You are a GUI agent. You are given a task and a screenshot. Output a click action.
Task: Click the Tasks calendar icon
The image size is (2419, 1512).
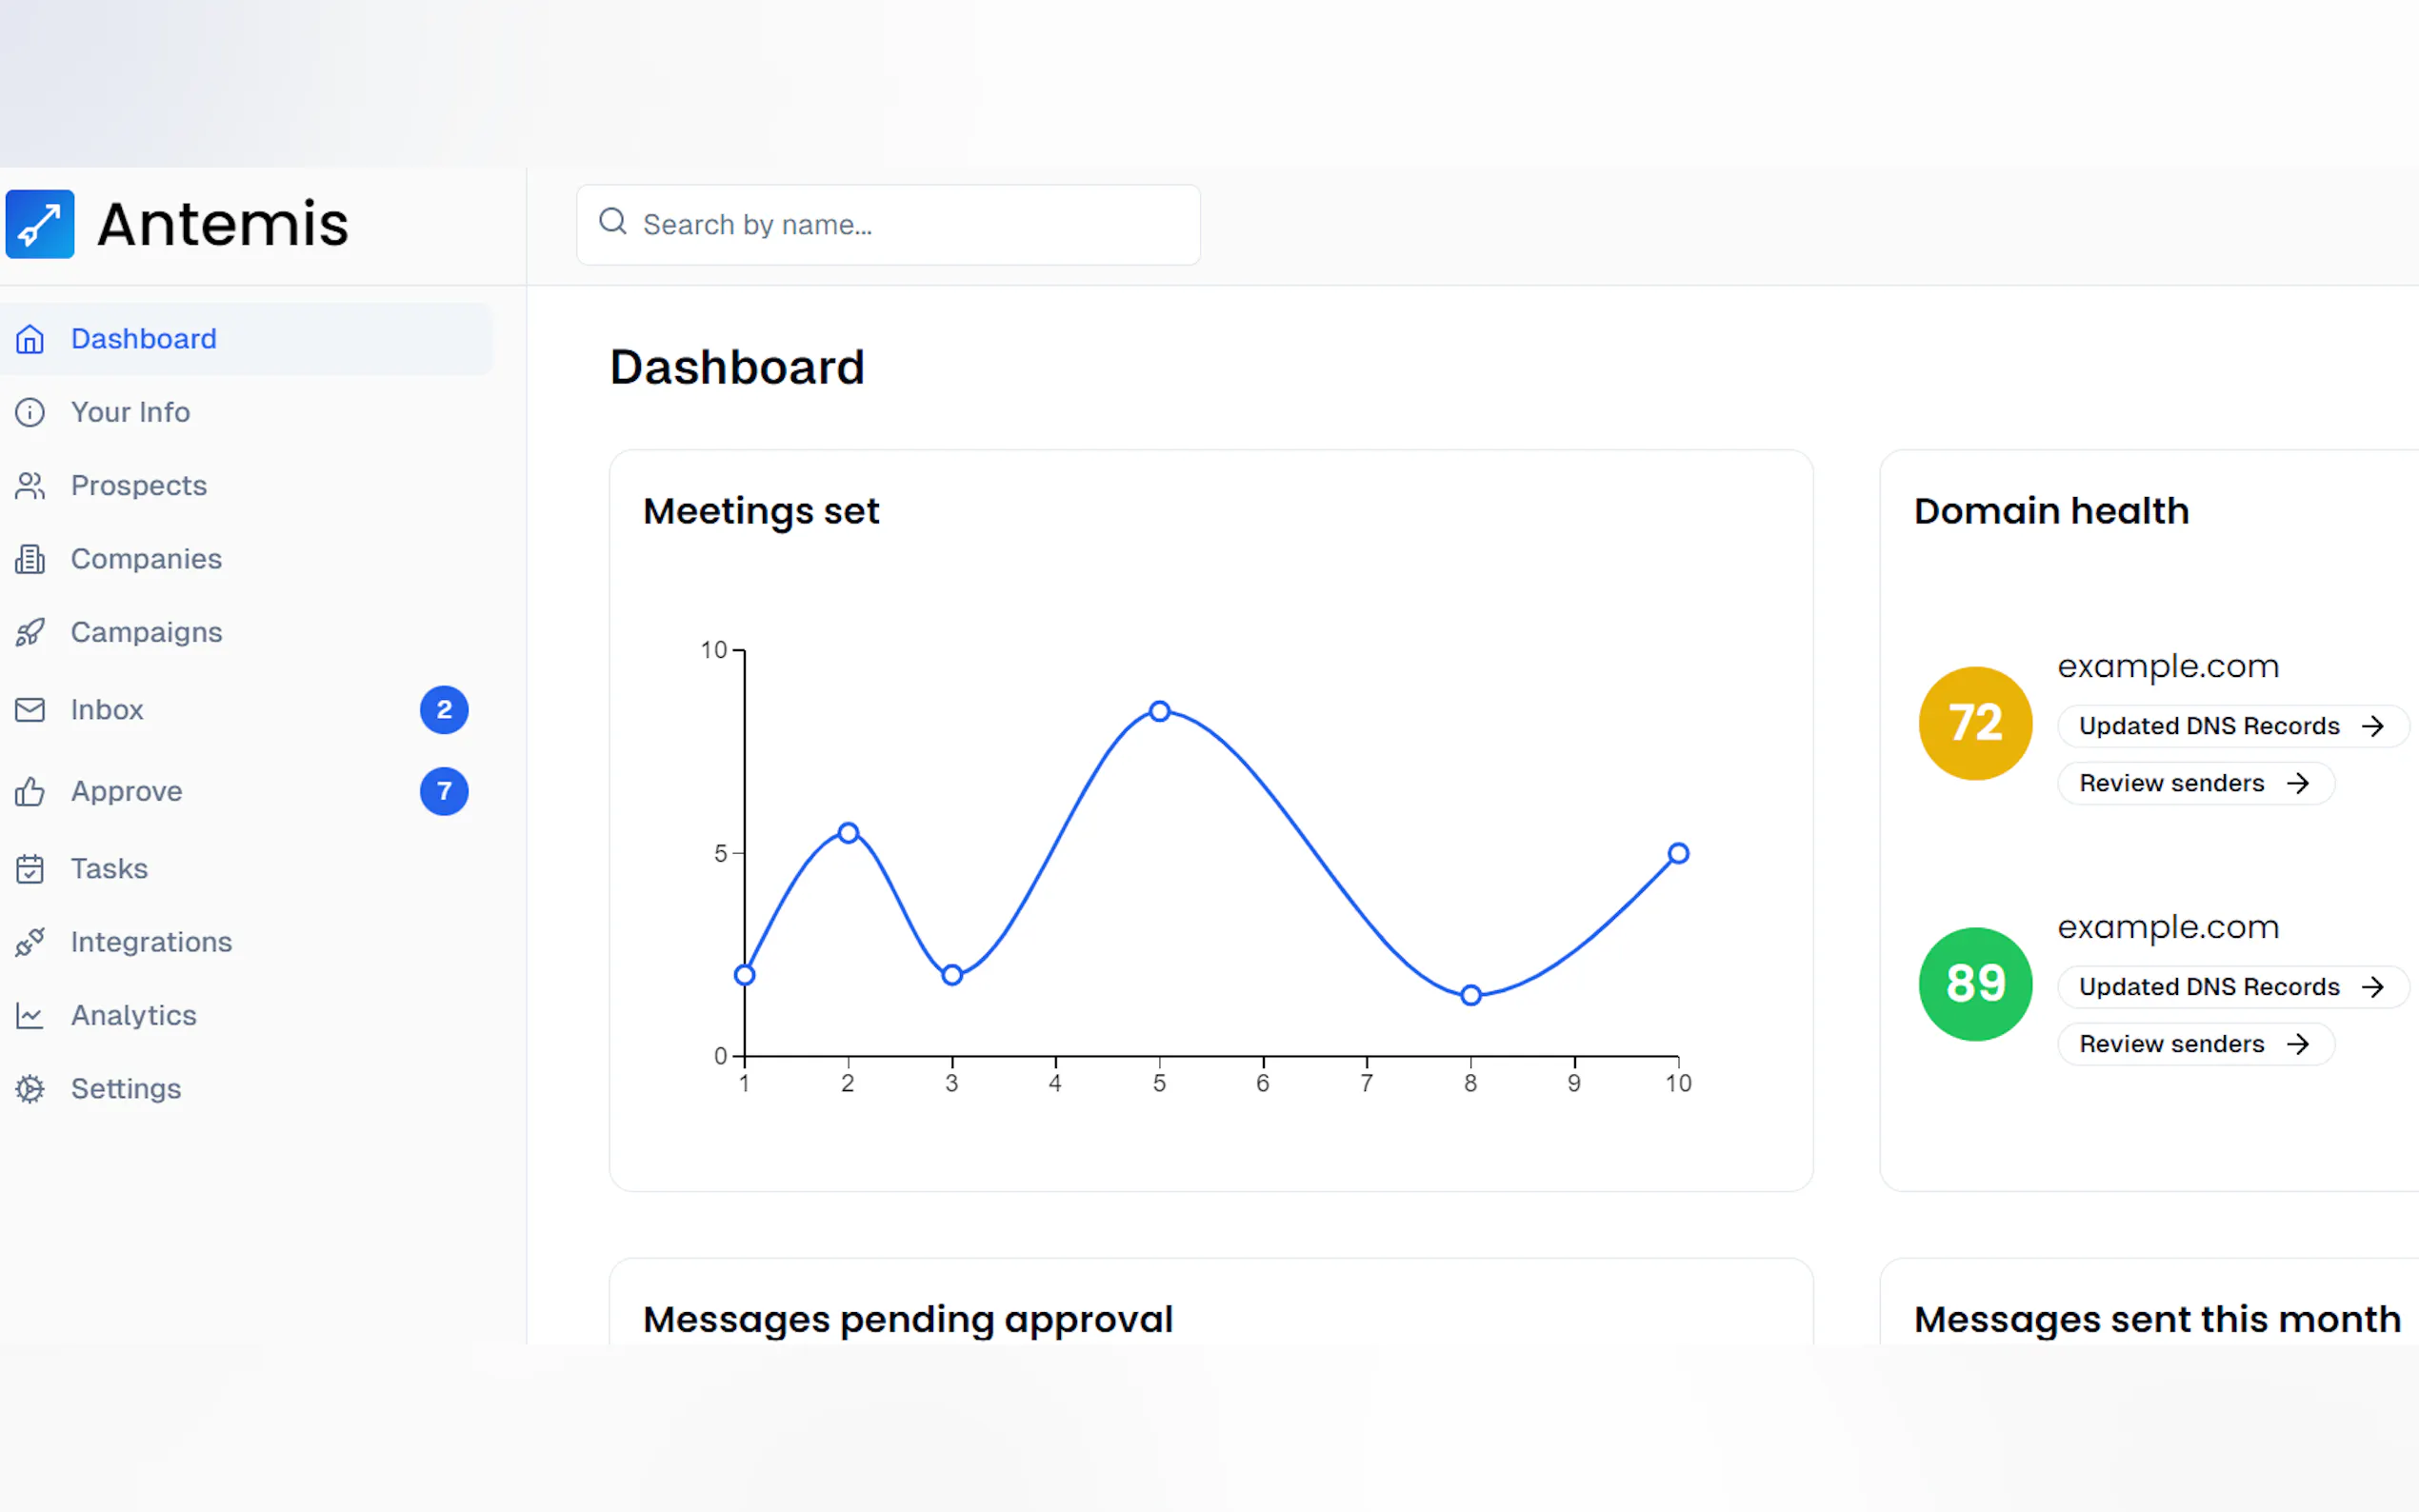coord(30,869)
